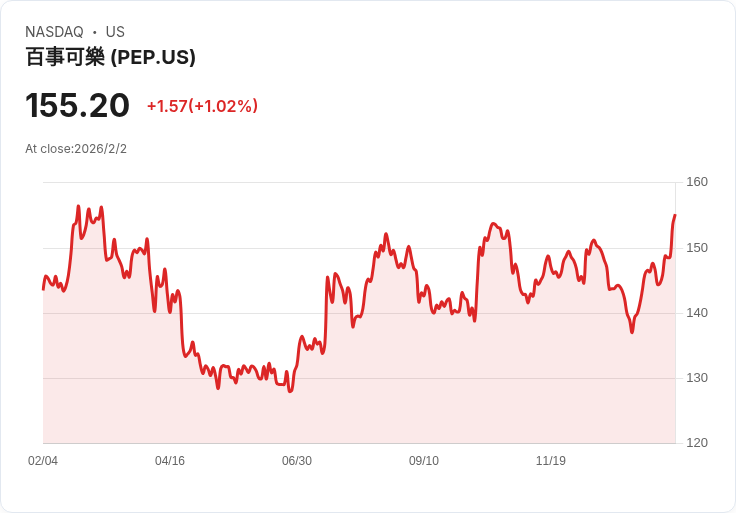Click the US market label
The height and width of the screenshot is (513, 736).
[115, 32]
